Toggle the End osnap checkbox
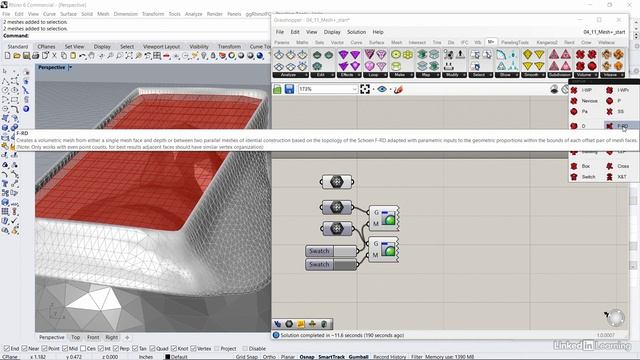Viewport: 640px width, 360px height. pos(7,349)
